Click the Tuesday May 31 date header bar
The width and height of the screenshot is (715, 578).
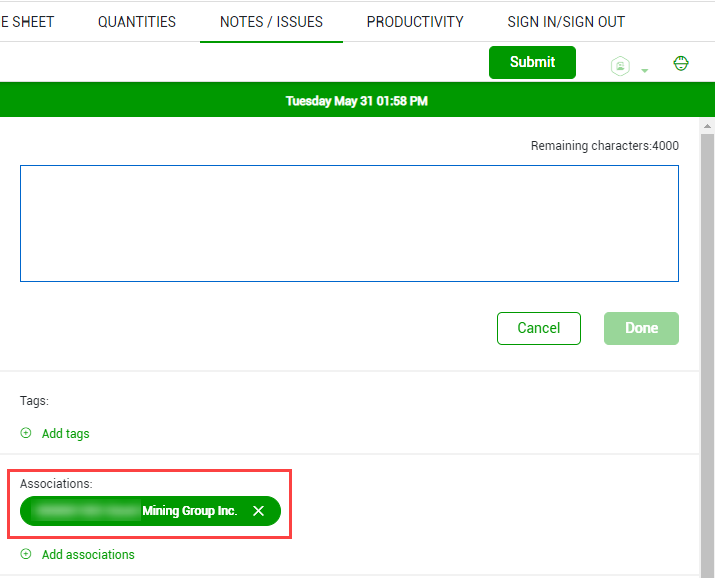tap(357, 100)
